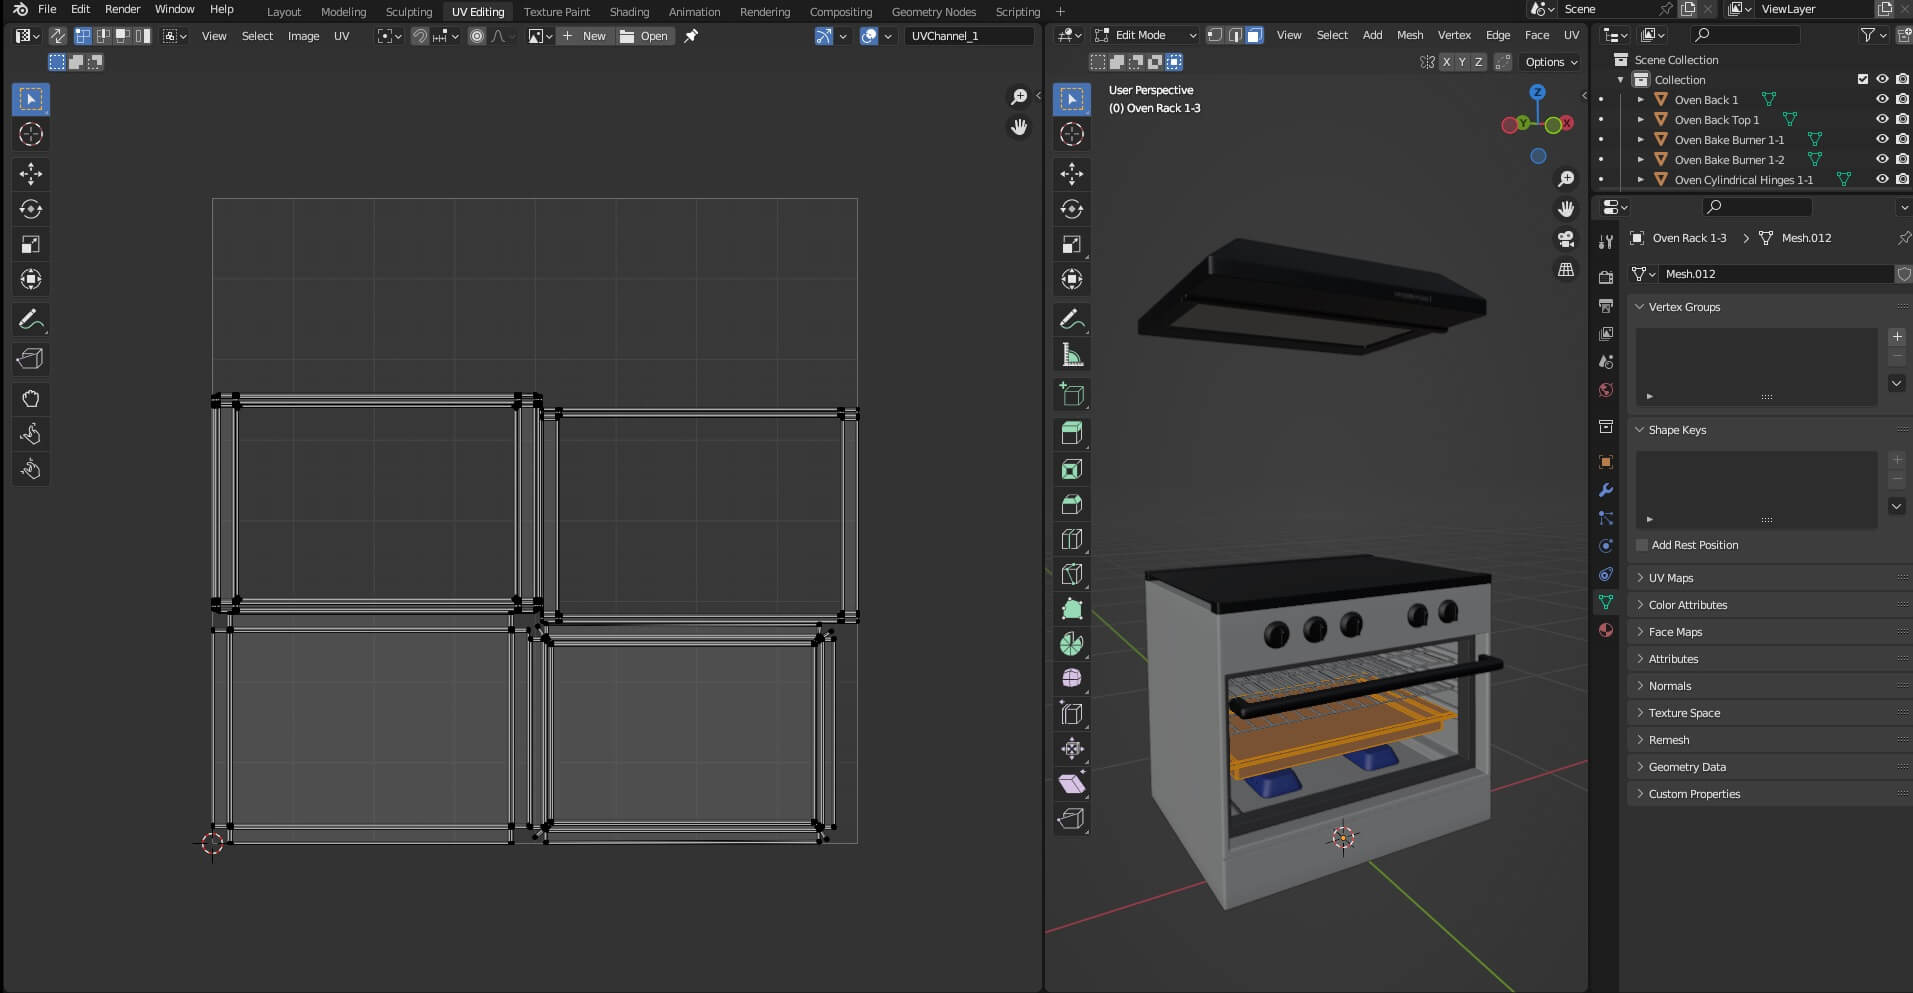Expand Oven Back Top 1 tree item

click(1640, 119)
